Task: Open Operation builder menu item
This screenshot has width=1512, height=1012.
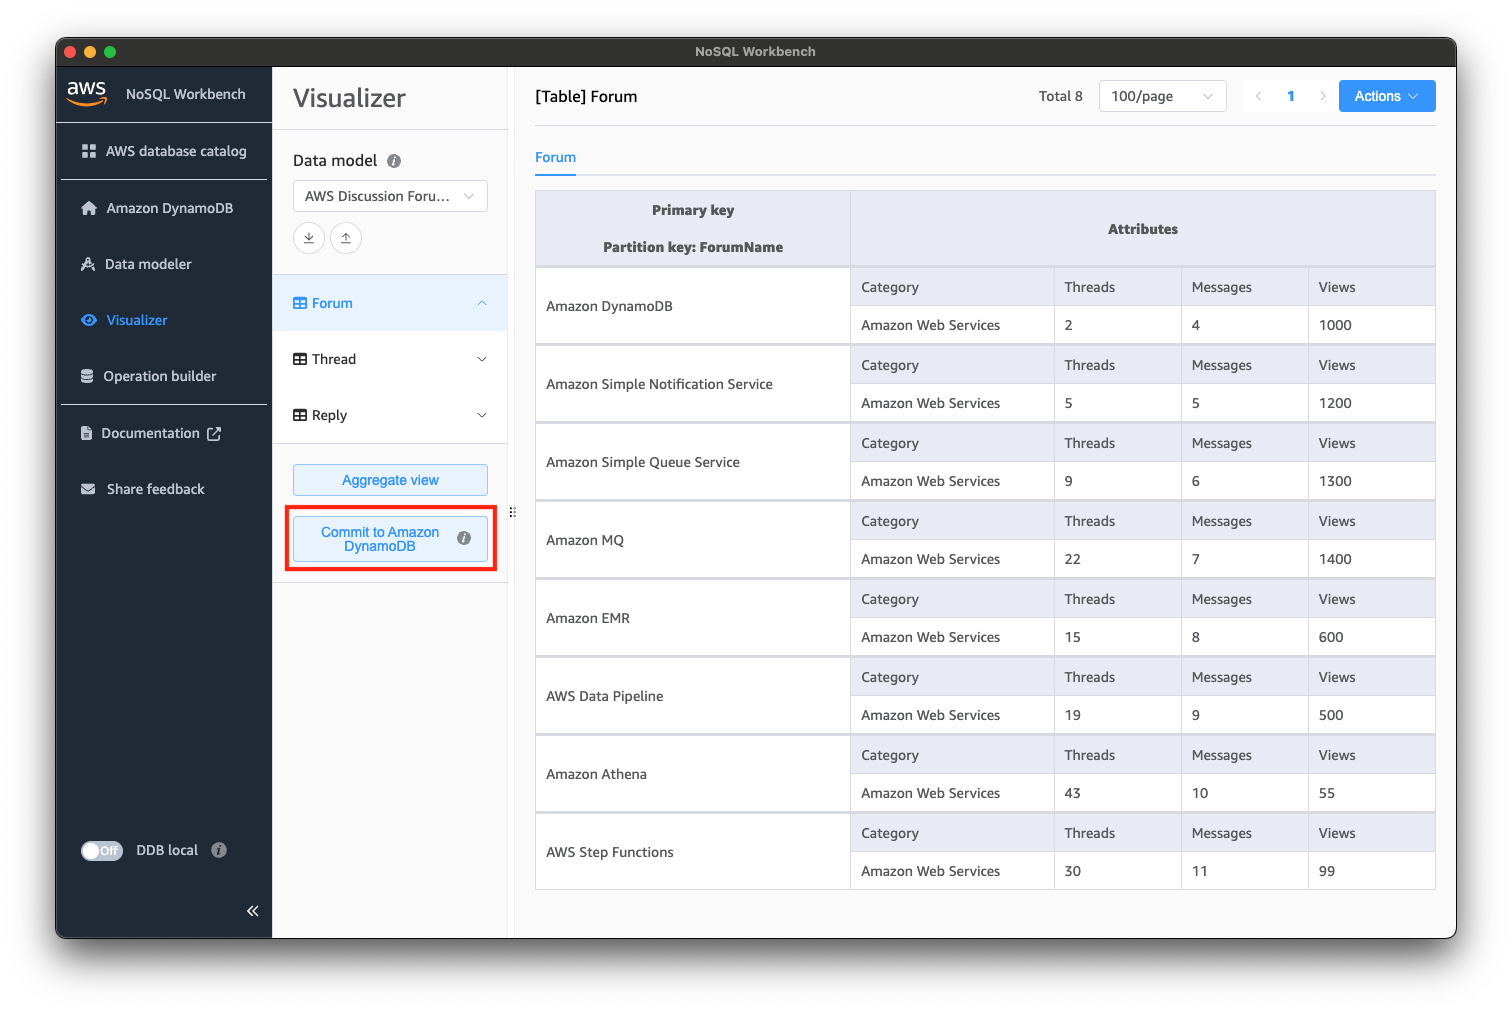Action: (x=164, y=376)
